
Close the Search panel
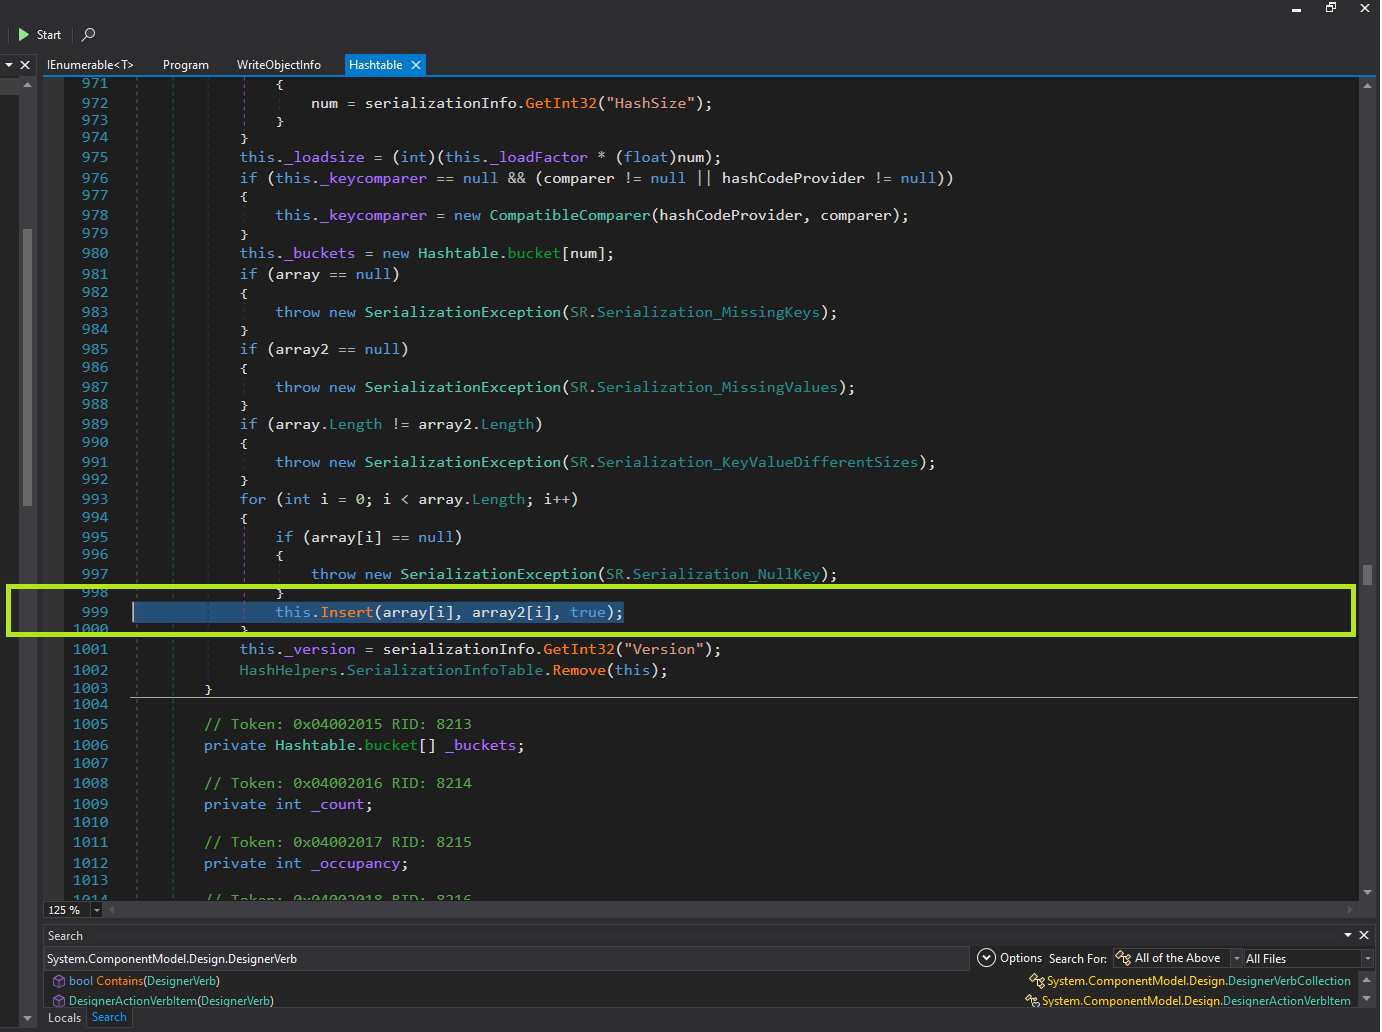point(1364,935)
